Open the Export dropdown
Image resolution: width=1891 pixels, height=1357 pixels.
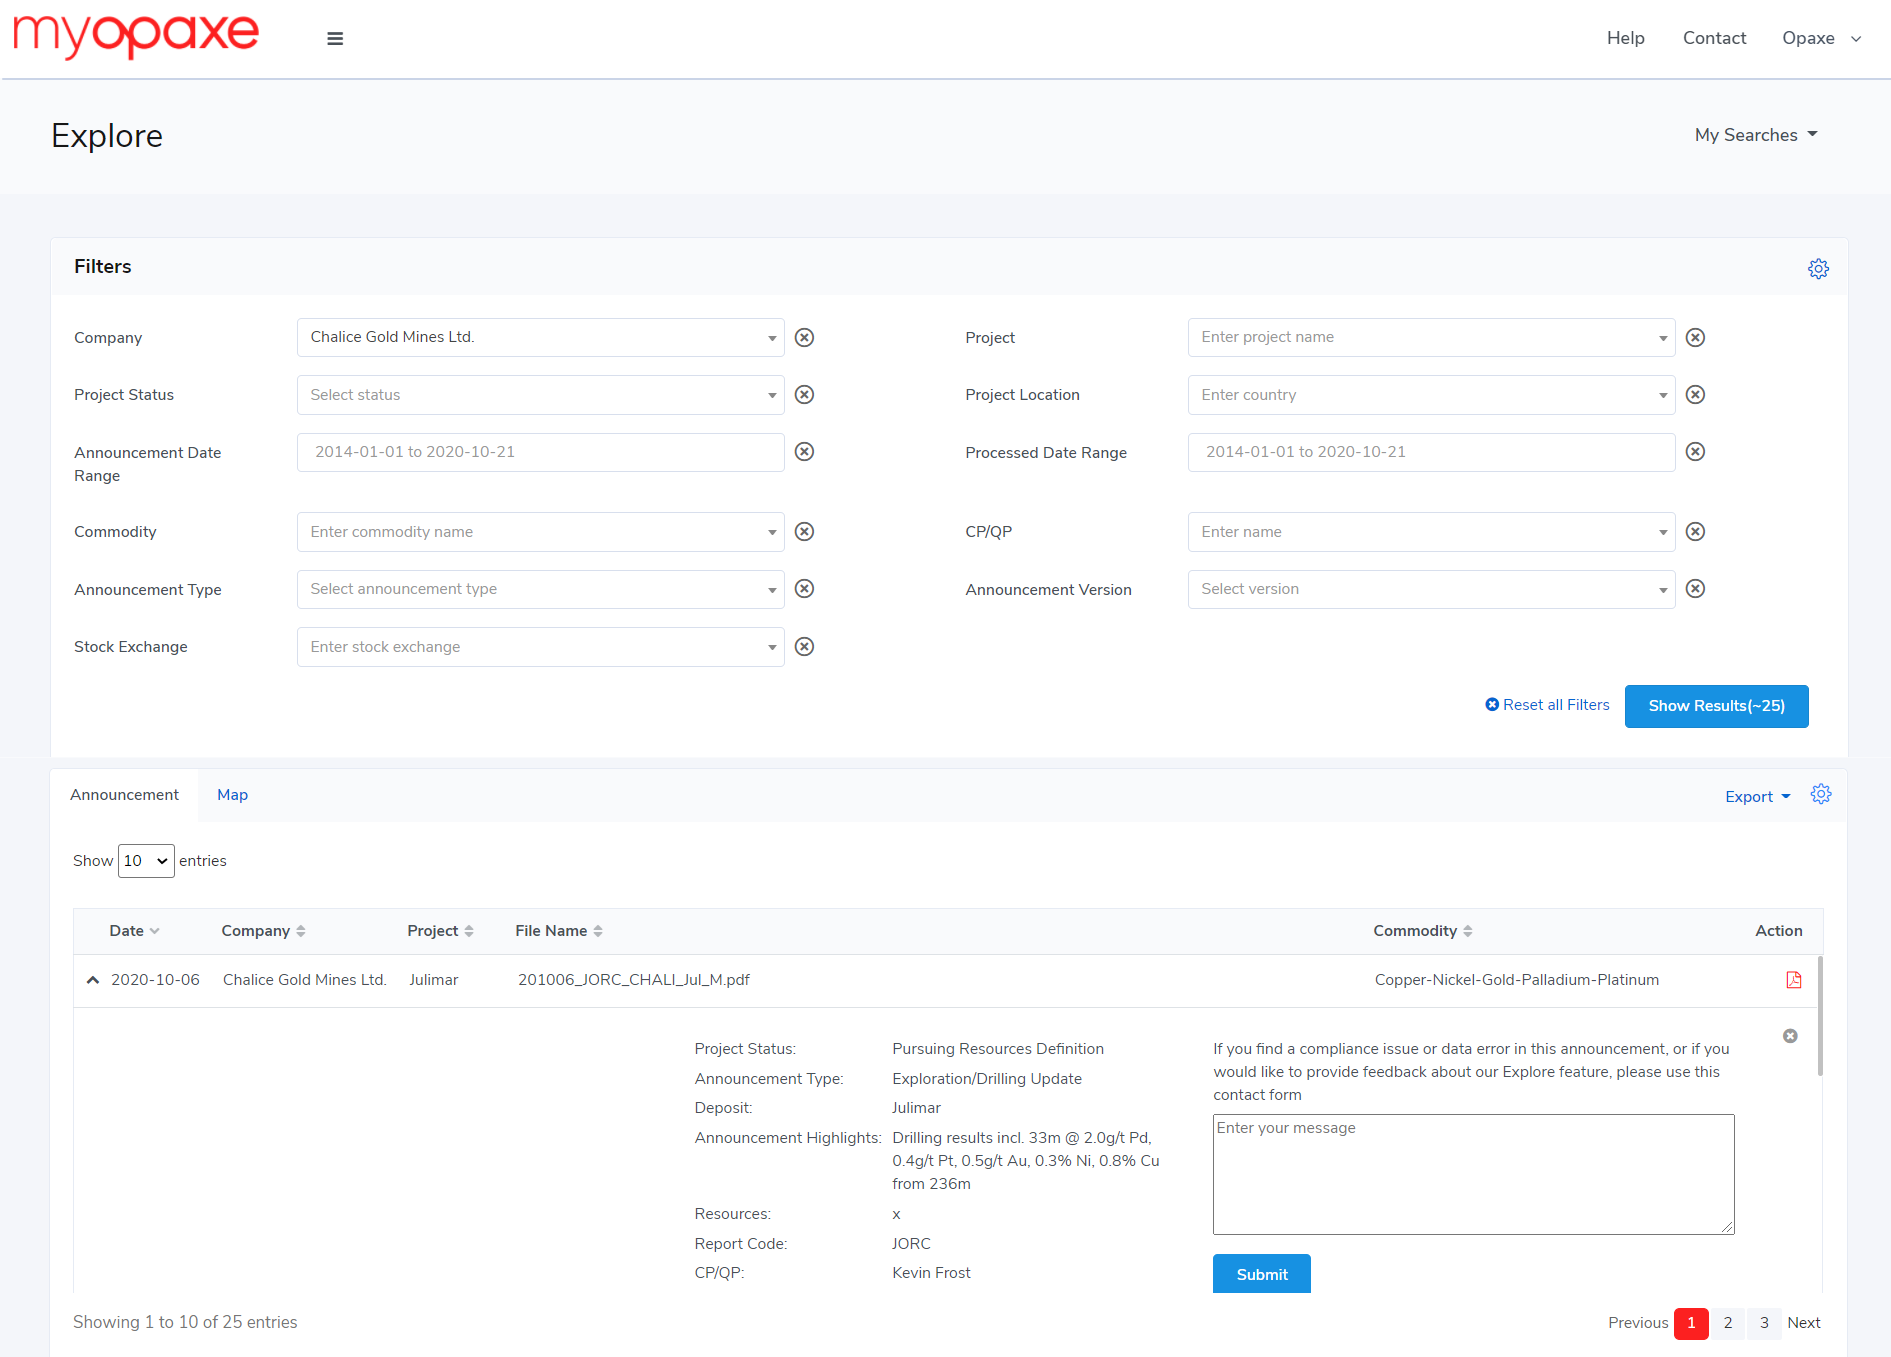coord(1757,797)
